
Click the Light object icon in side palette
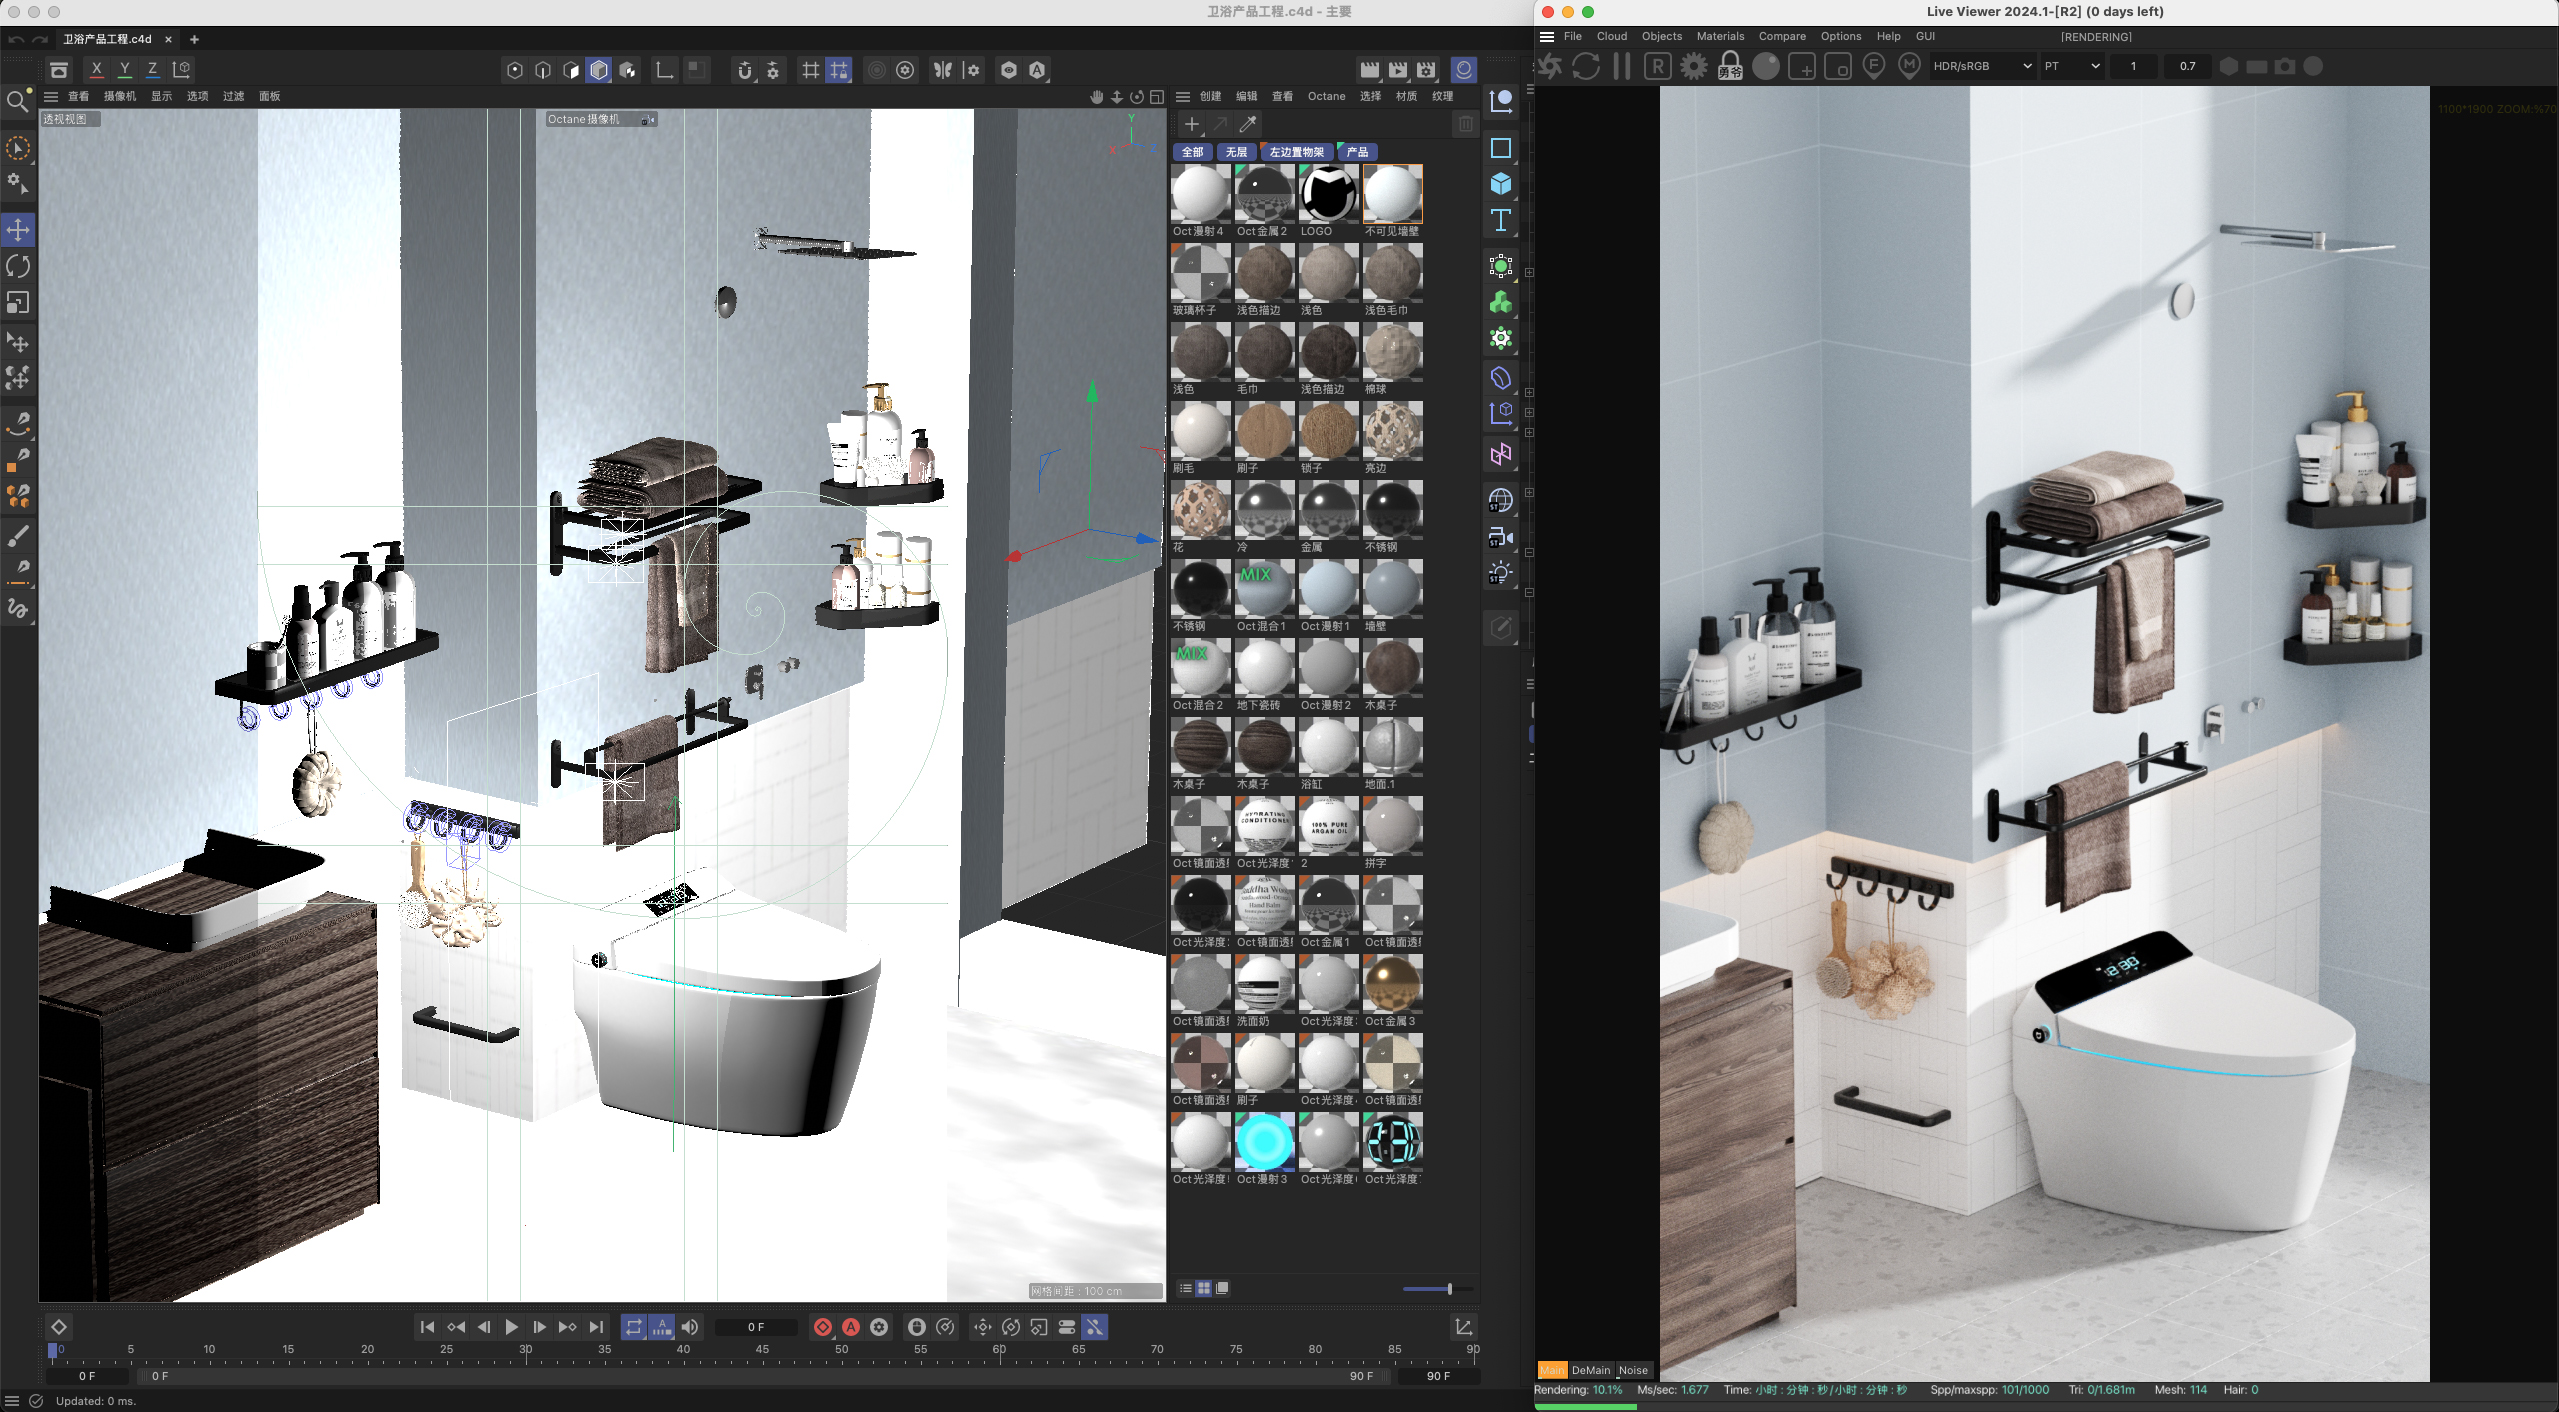click(x=1500, y=573)
